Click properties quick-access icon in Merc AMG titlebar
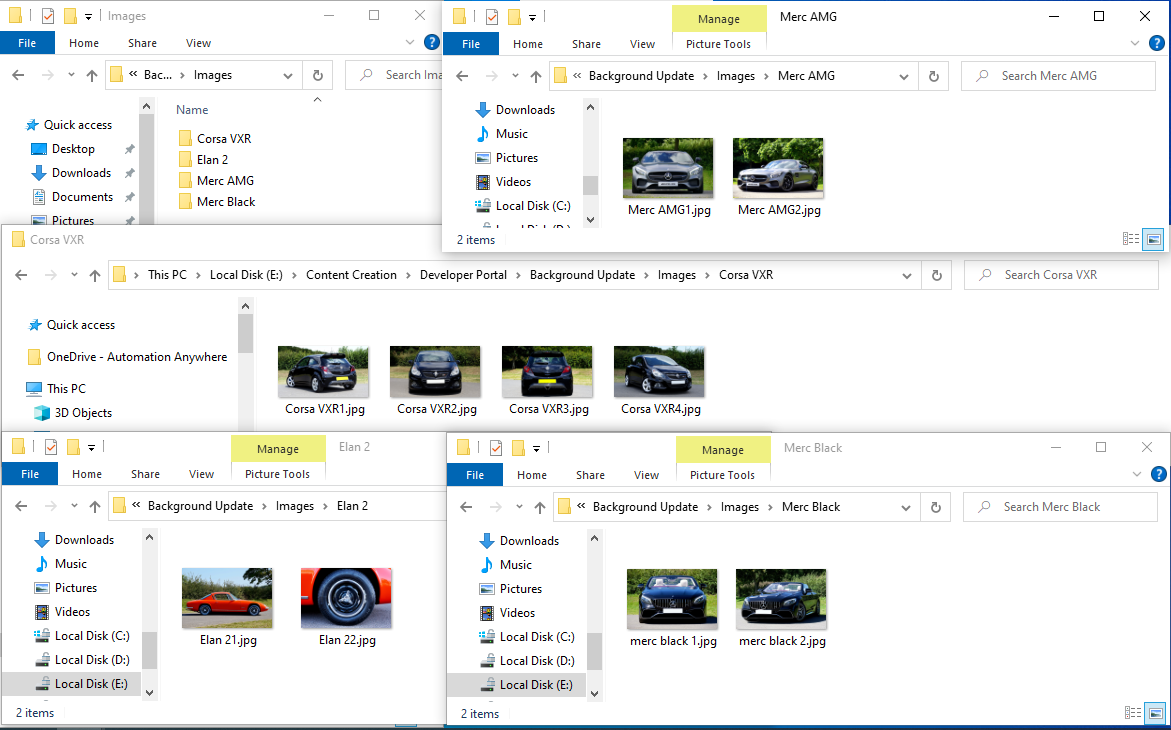 point(492,16)
